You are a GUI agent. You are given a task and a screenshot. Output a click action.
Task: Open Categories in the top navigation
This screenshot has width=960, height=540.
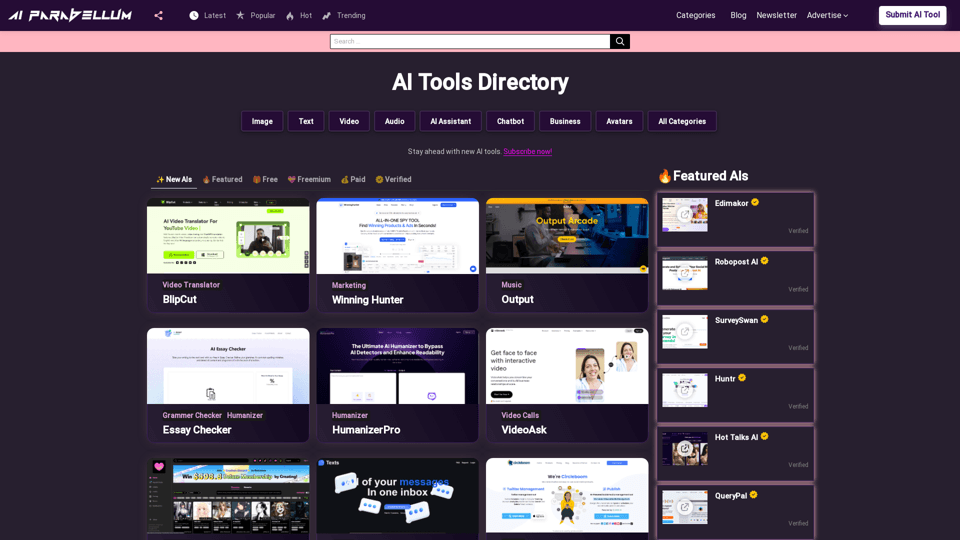tap(696, 15)
